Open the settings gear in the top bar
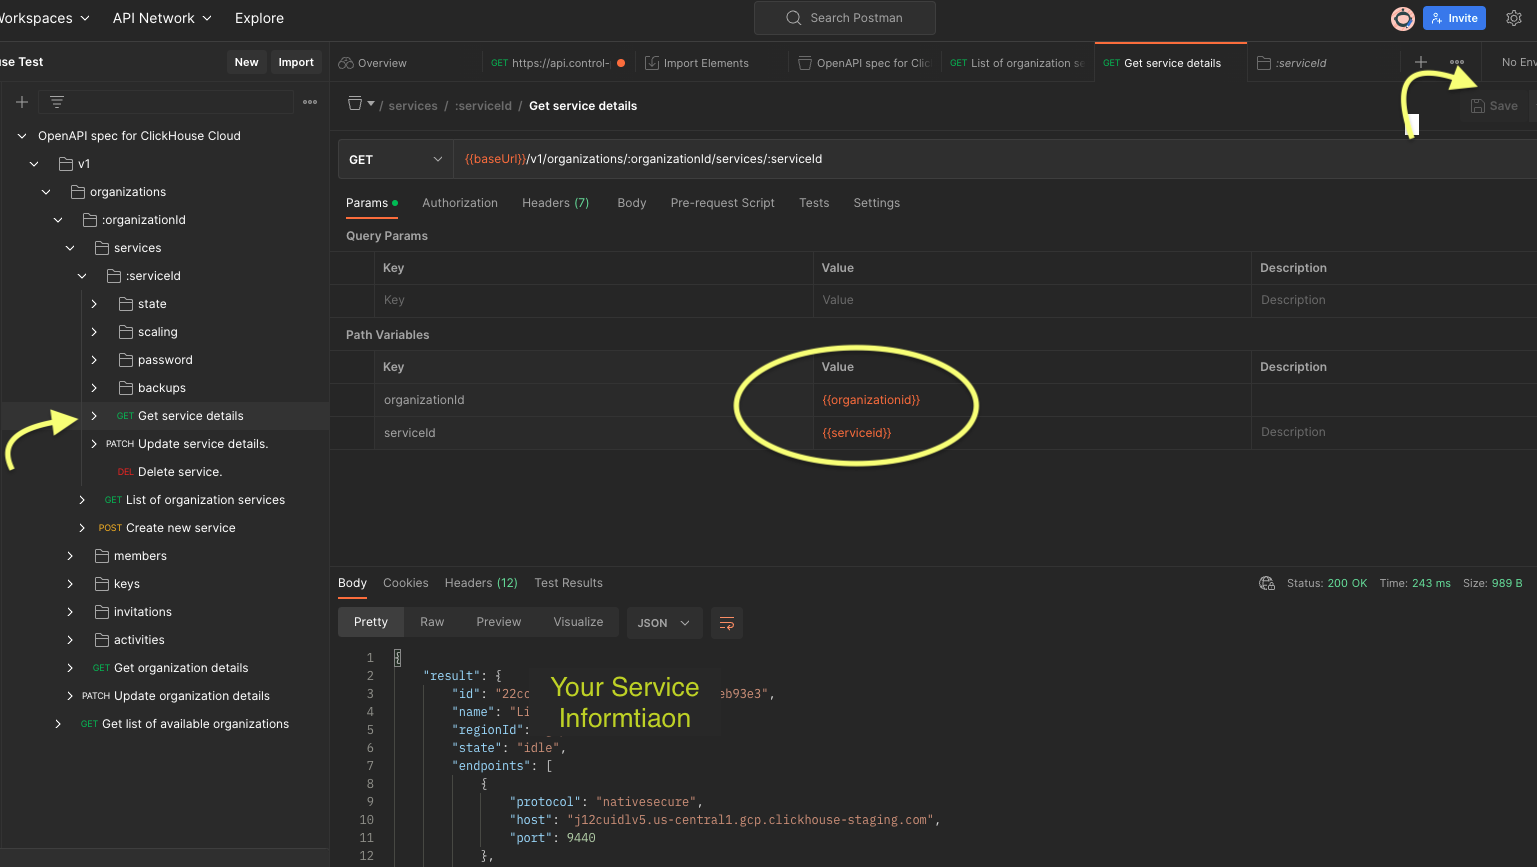1537x867 pixels. tap(1514, 18)
